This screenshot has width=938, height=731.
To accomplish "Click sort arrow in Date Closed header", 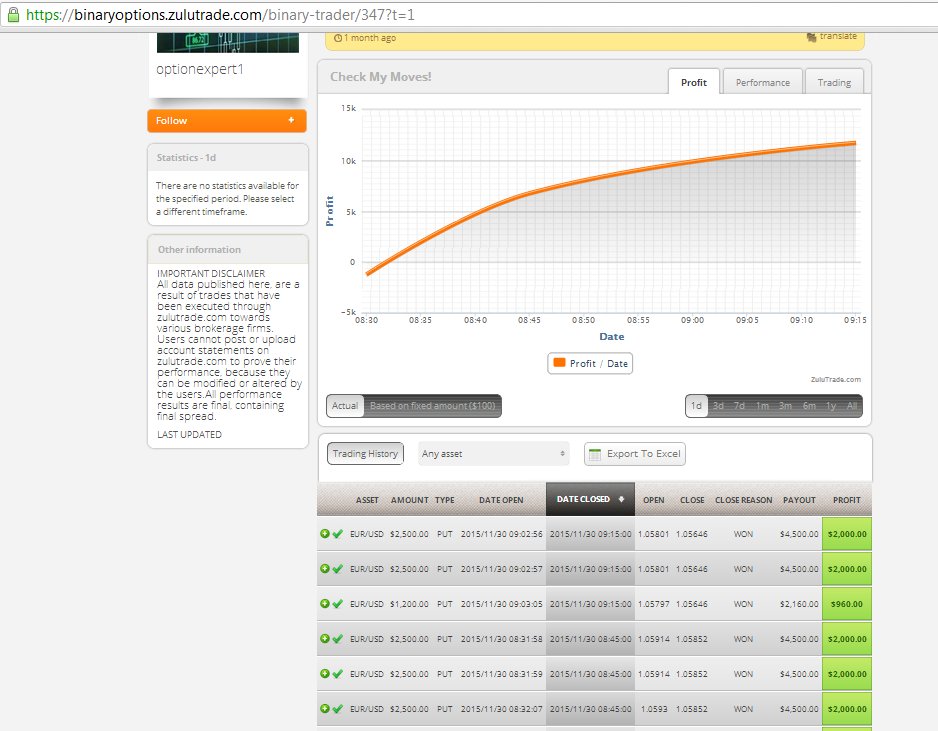I will pyautogui.click(x=622, y=499).
